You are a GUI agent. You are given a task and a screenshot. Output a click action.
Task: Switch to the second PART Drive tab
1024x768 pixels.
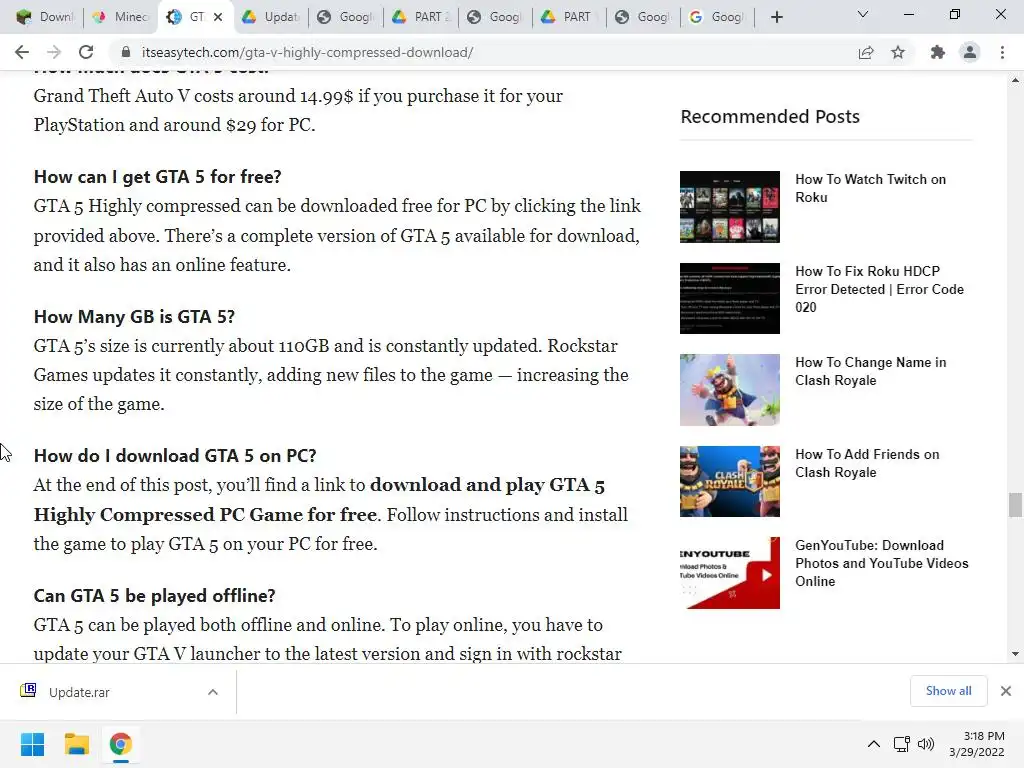pyautogui.click(x=569, y=17)
